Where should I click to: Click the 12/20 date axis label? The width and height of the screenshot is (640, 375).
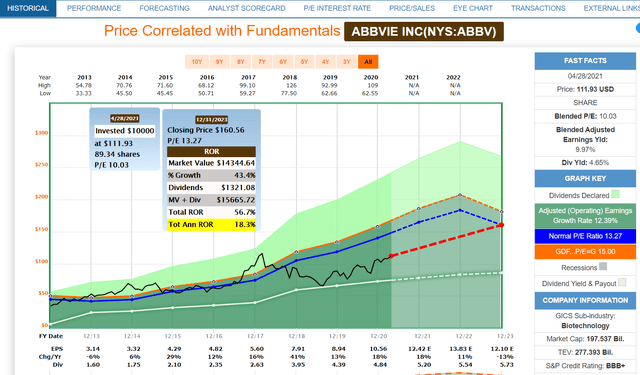[378, 336]
